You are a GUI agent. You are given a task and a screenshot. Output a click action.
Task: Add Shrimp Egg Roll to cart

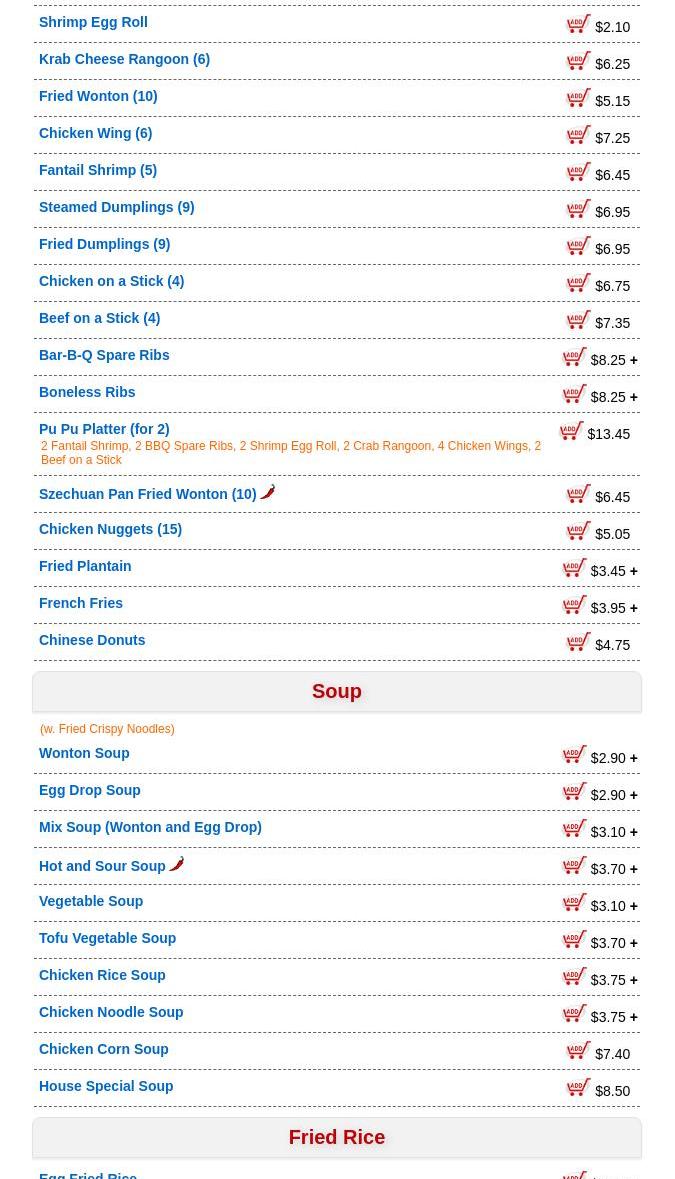coord(578,24)
